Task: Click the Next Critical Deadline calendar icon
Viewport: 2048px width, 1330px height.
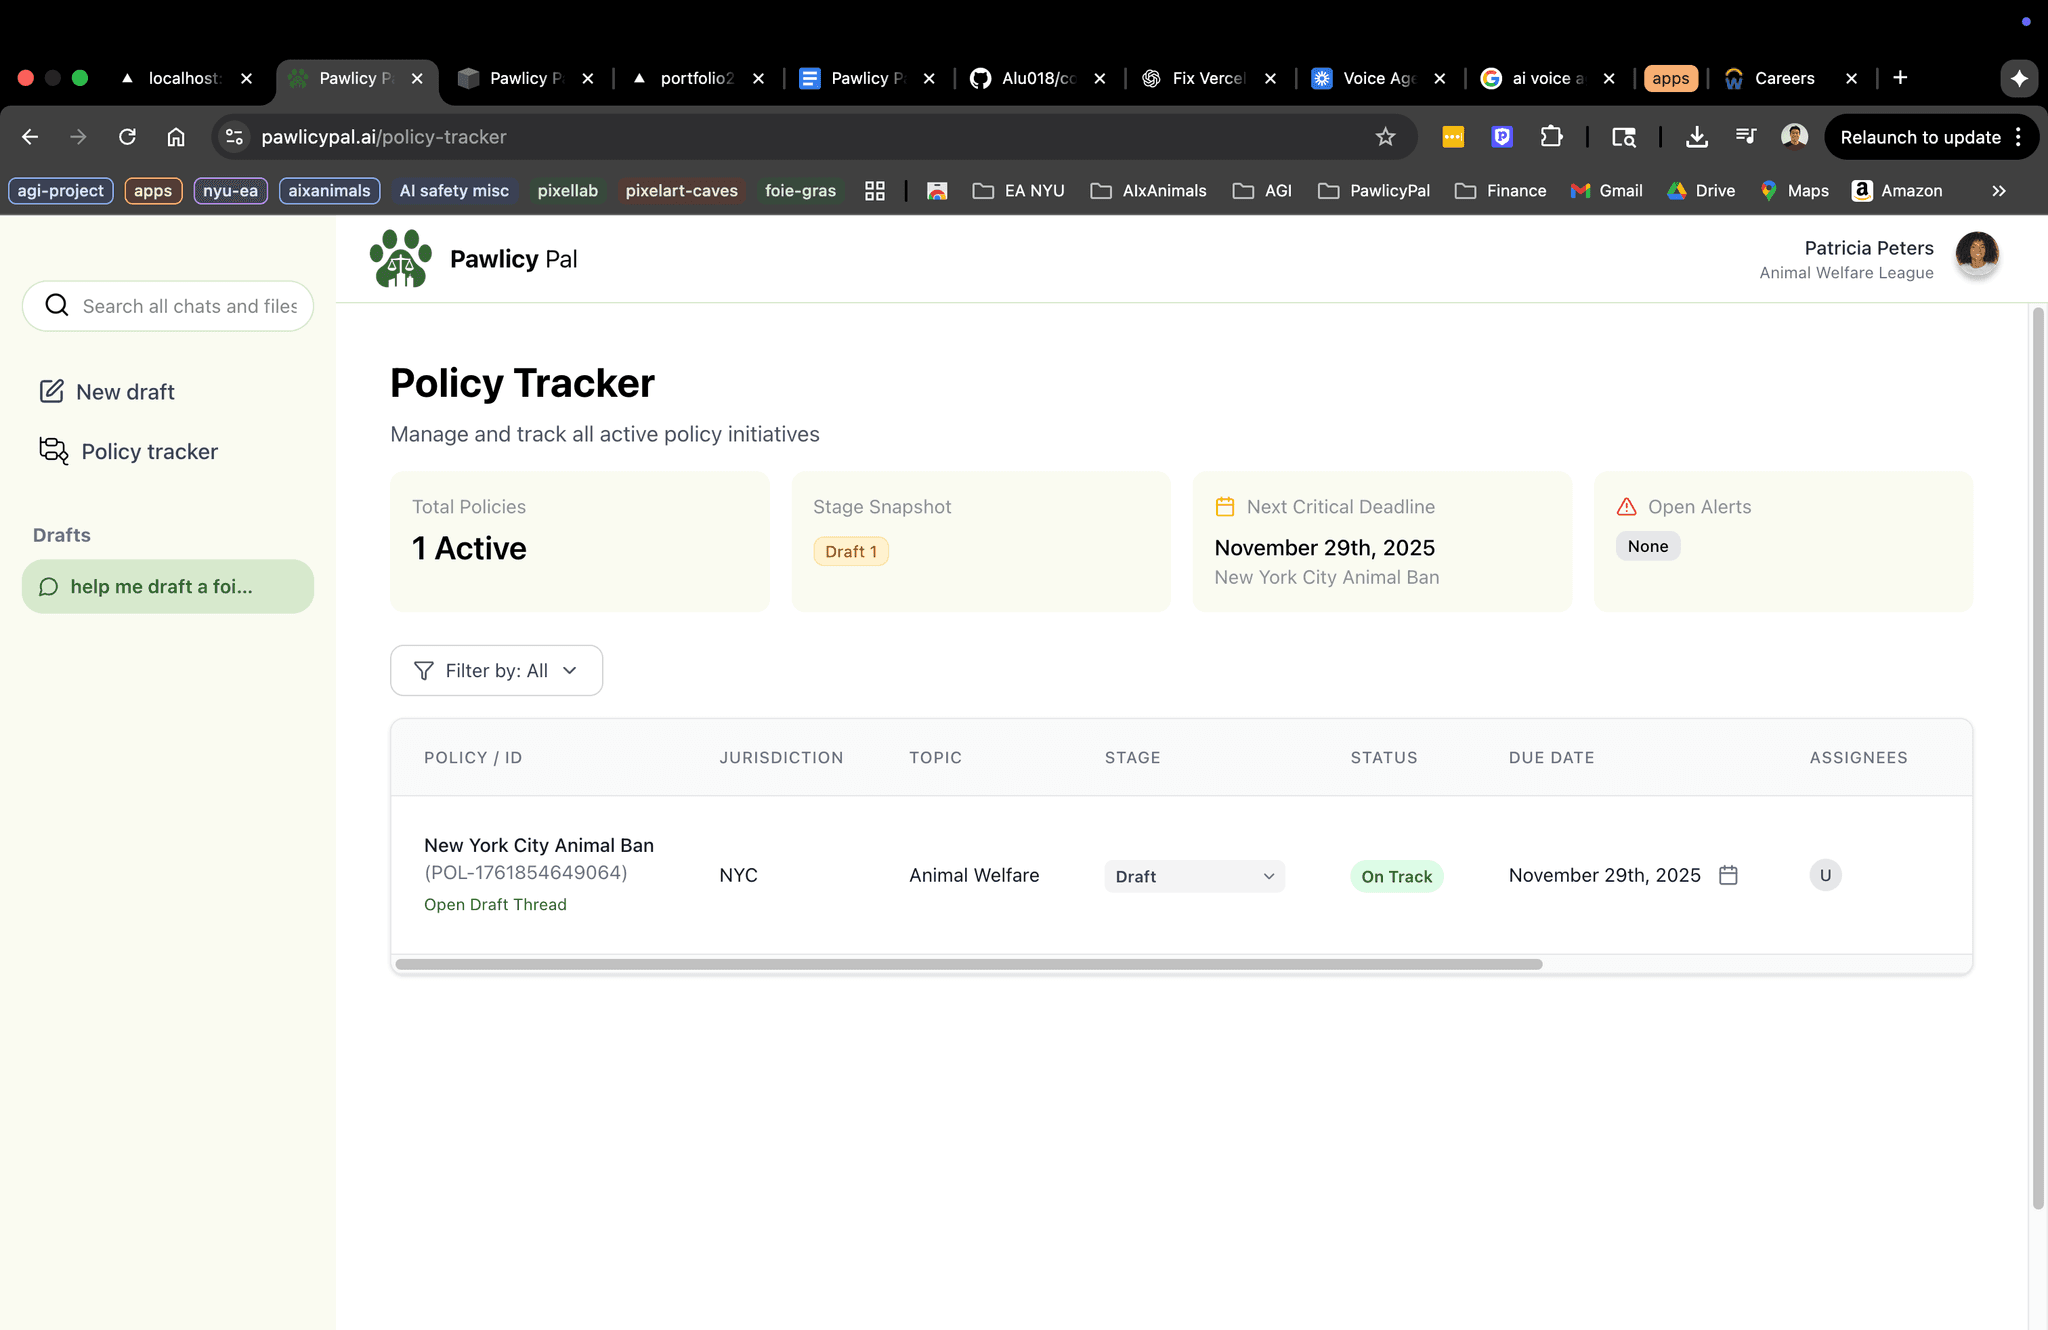Action: tap(1224, 506)
